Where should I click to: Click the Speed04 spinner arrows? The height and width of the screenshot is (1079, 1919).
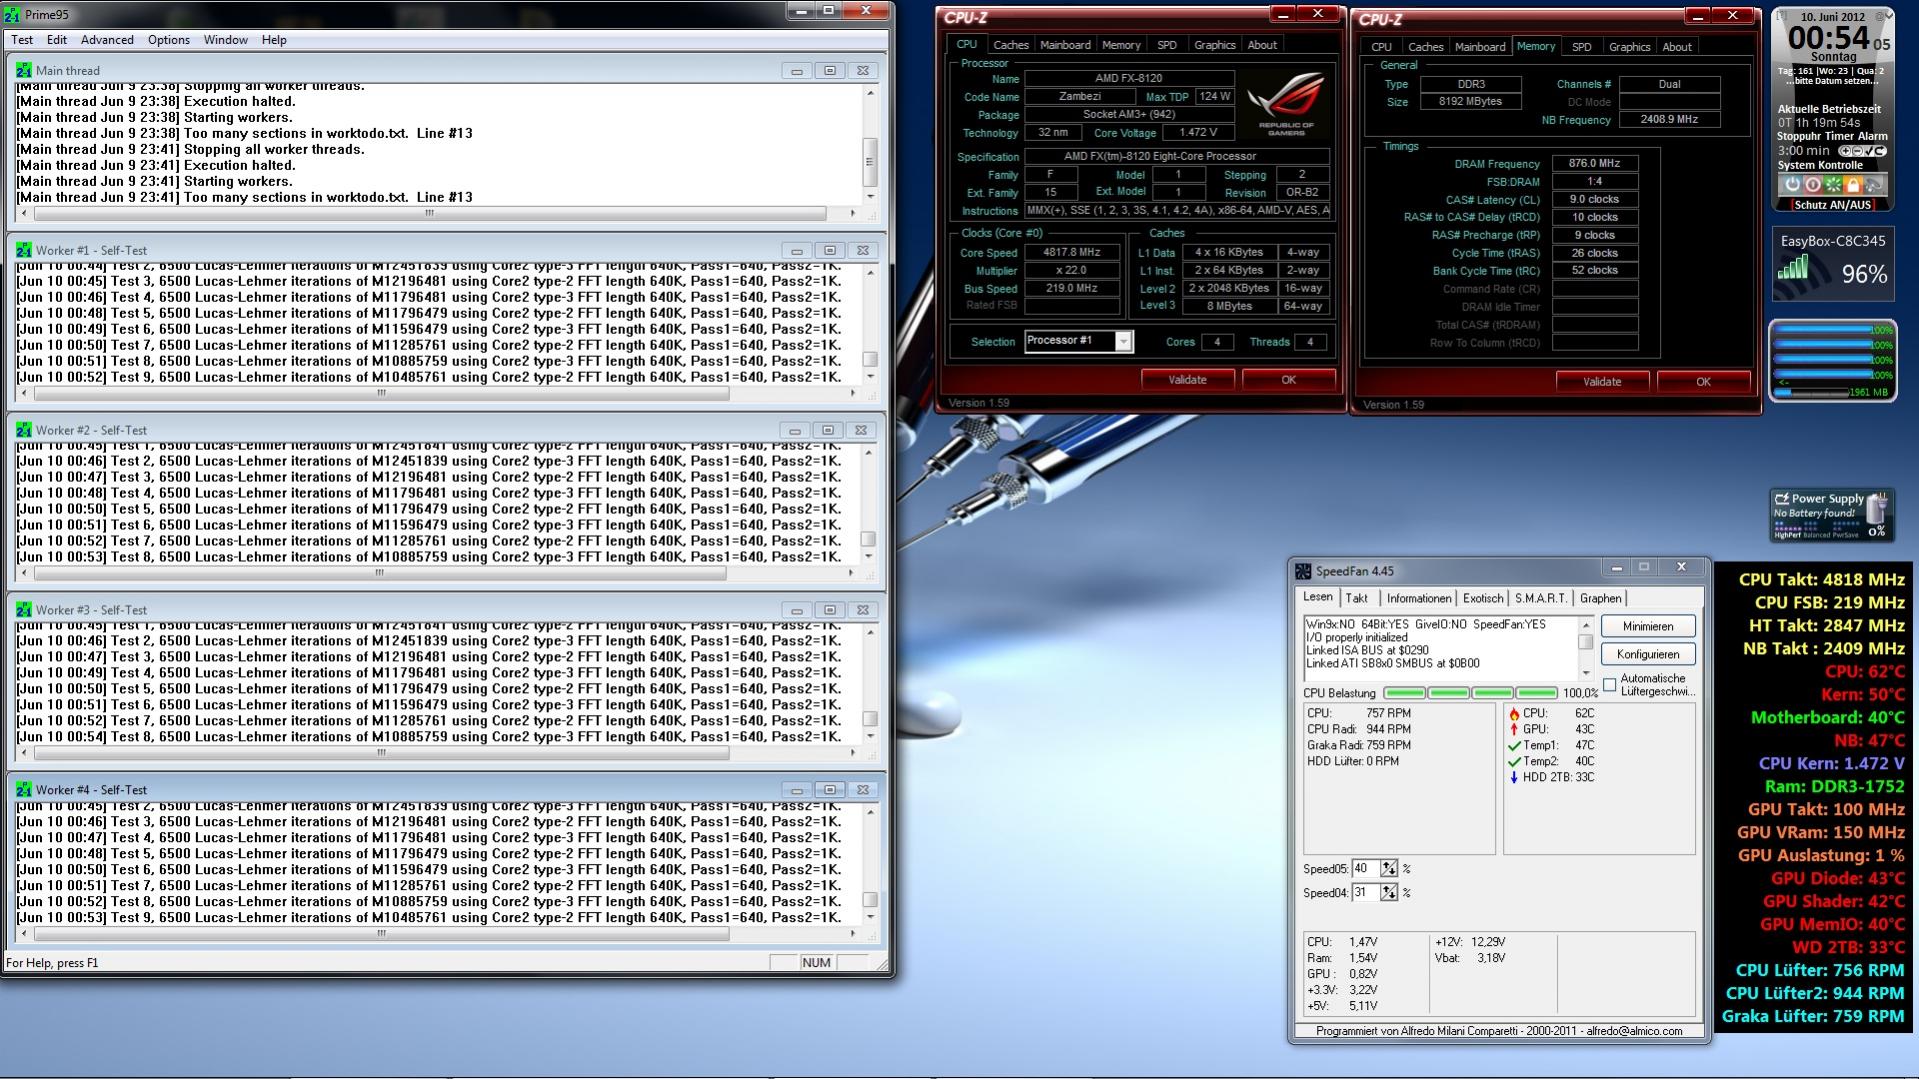pyautogui.click(x=1389, y=893)
